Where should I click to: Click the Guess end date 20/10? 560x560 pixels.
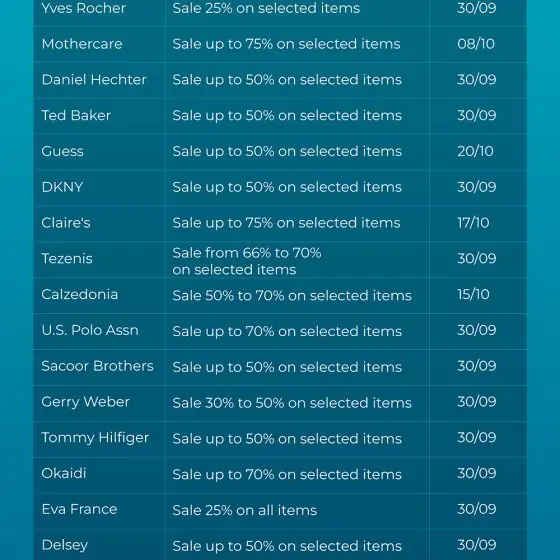(x=475, y=151)
